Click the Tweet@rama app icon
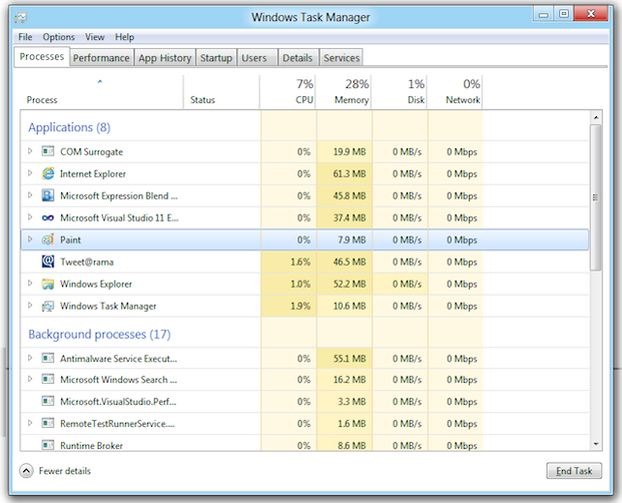The image size is (622, 503). [x=48, y=261]
